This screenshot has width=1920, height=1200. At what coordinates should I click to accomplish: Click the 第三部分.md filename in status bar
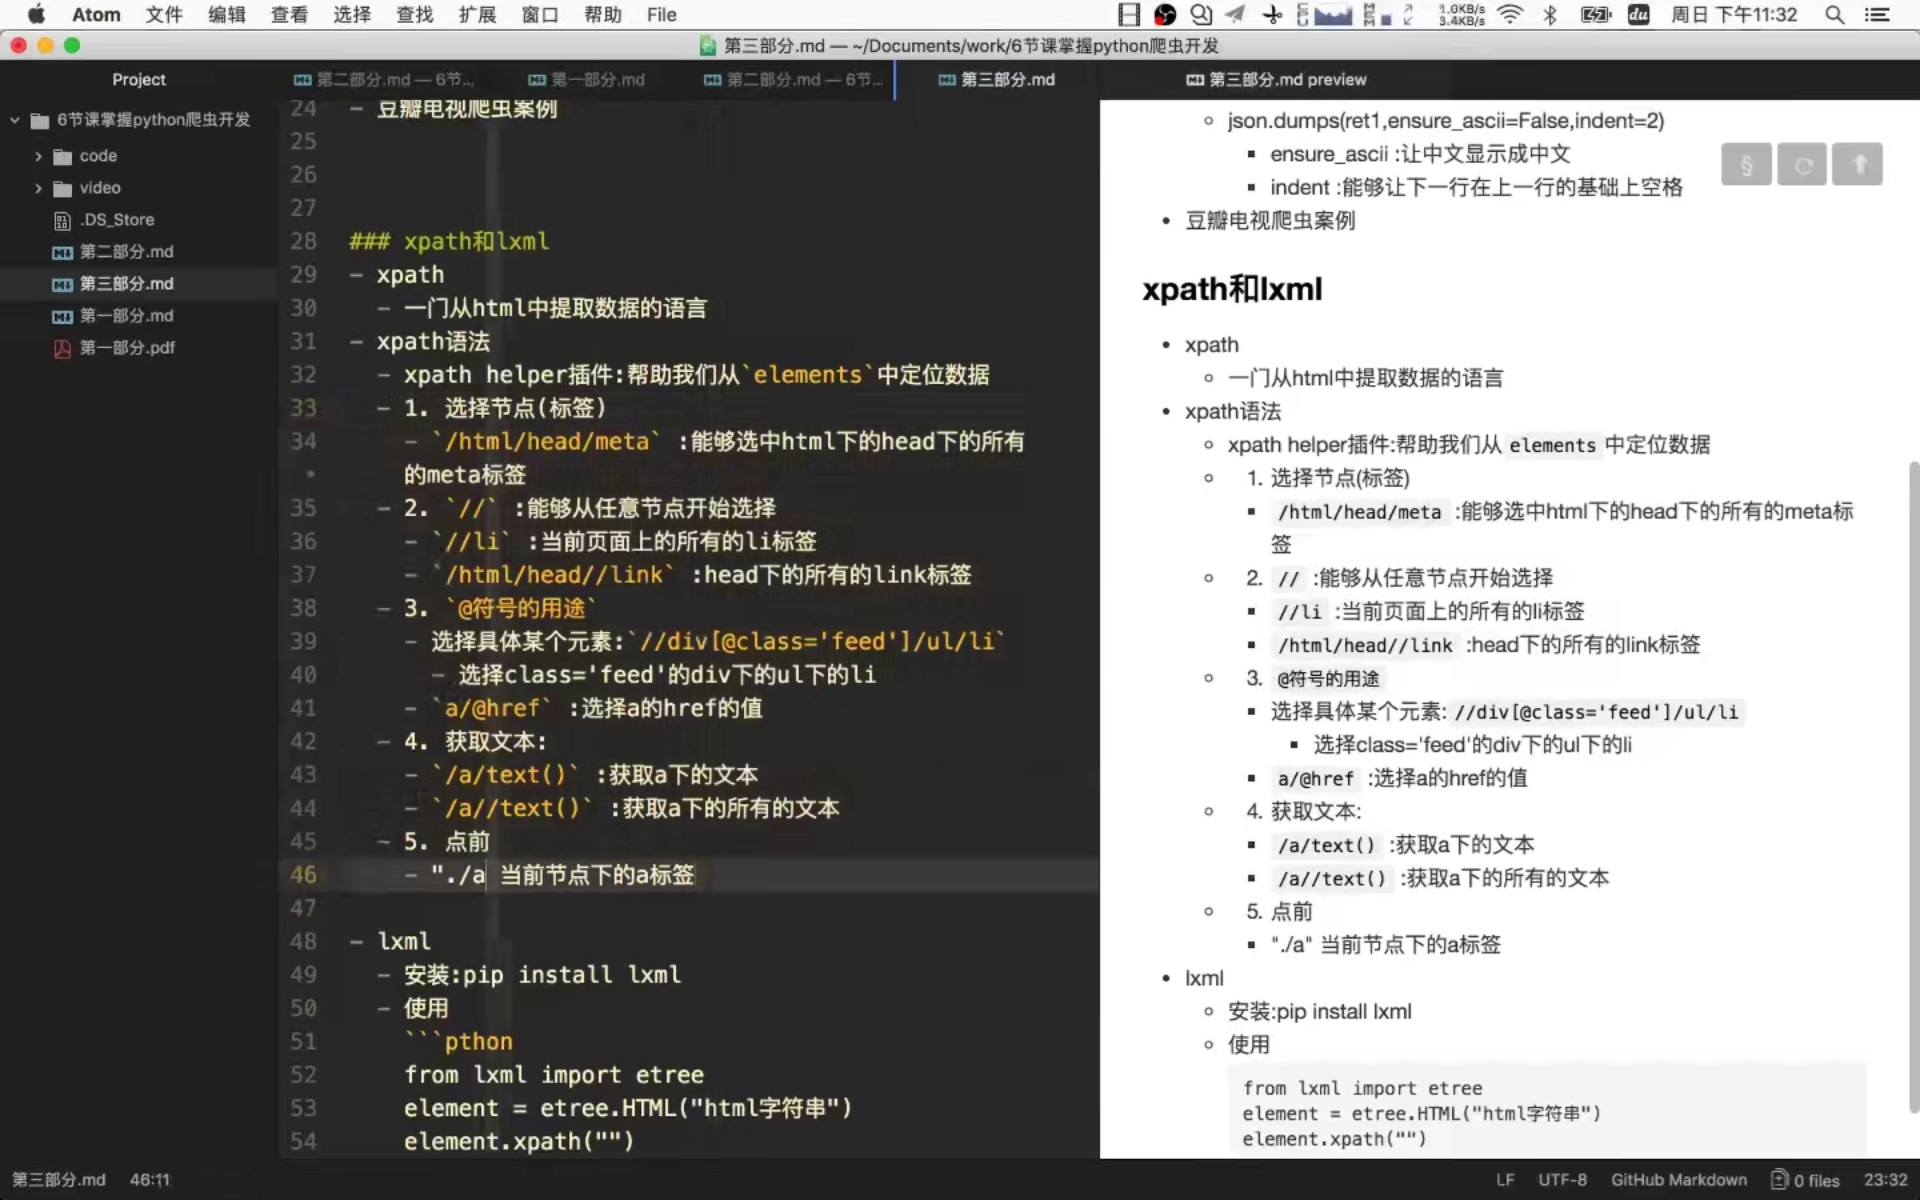click(x=58, y=1180)
